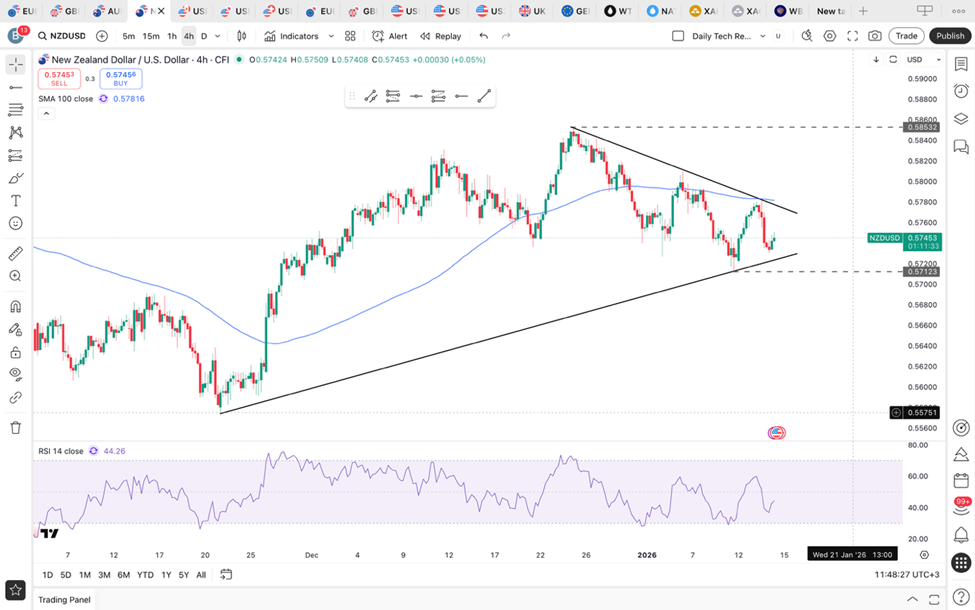Select the zoom-in tool
The height and width of the screenshot is (610, 975).
tap(16, 276)
